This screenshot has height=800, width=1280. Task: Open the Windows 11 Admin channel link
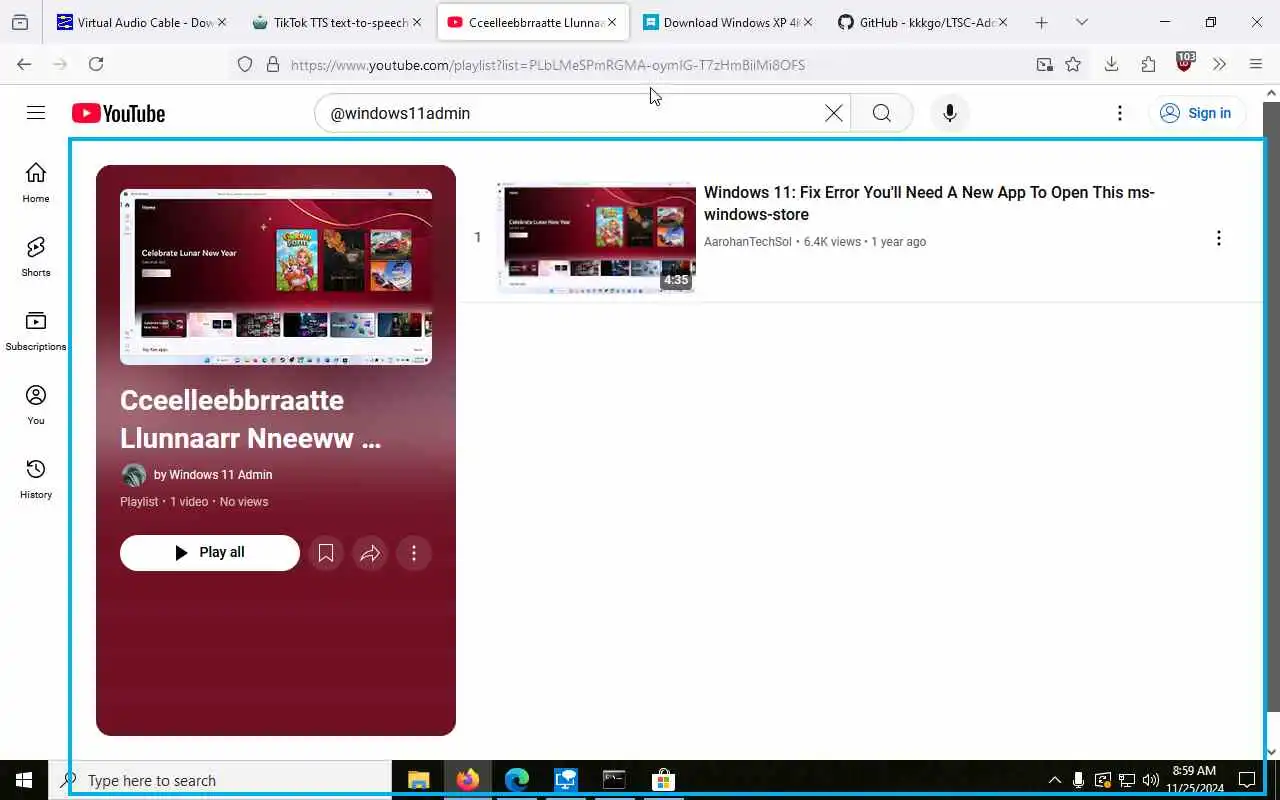pos(220,475)
